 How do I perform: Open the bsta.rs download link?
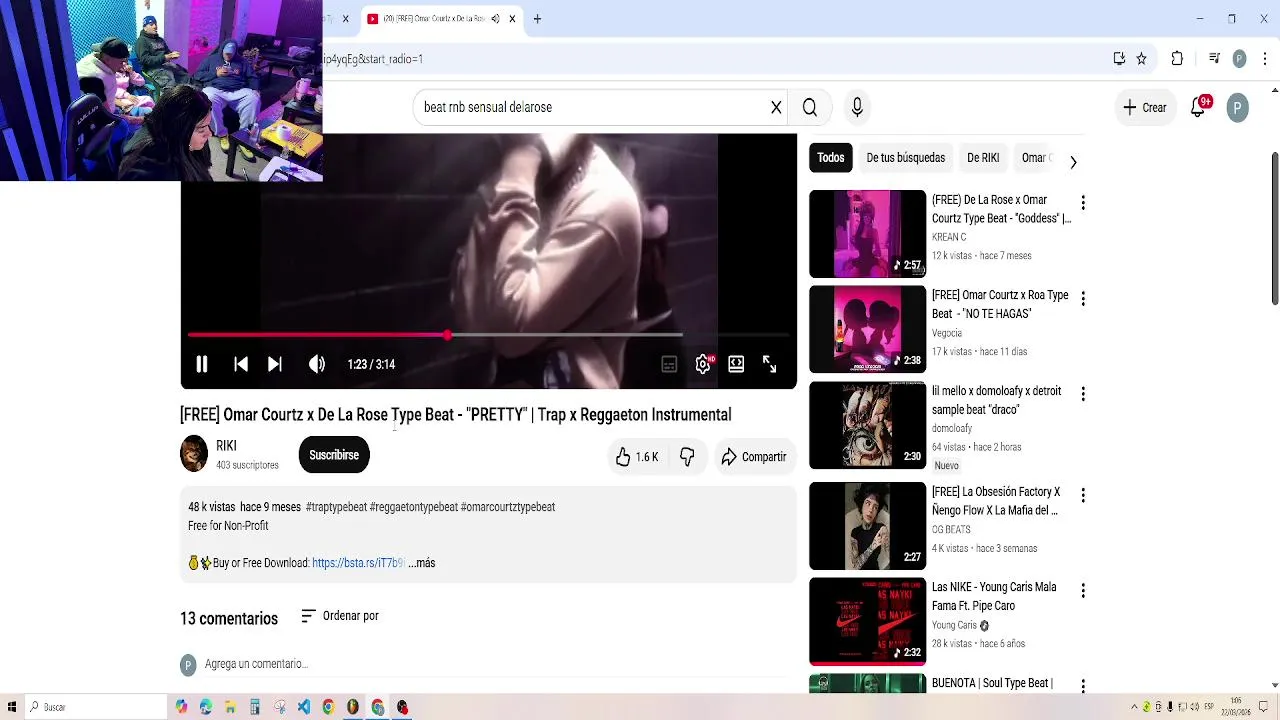click(x=358, y=563)
